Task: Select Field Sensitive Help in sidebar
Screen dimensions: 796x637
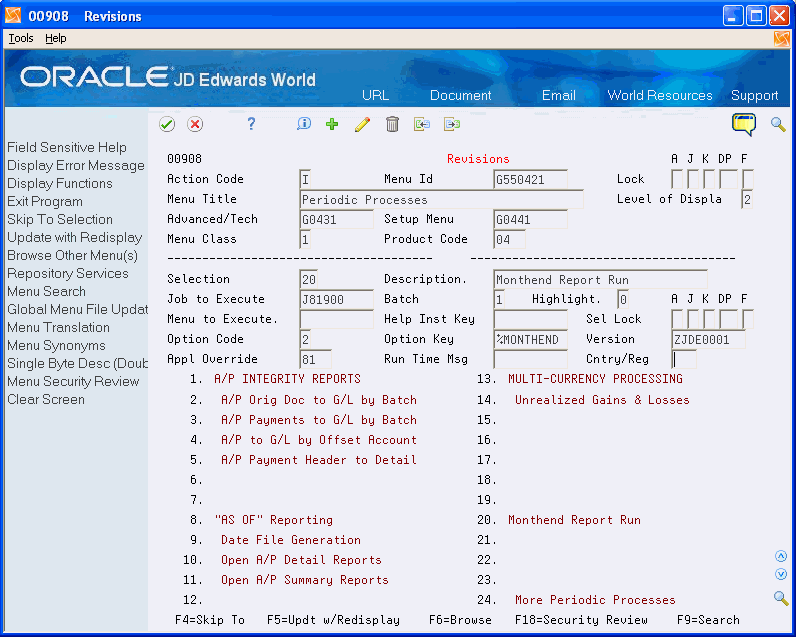Action: [x=67, y=147]
